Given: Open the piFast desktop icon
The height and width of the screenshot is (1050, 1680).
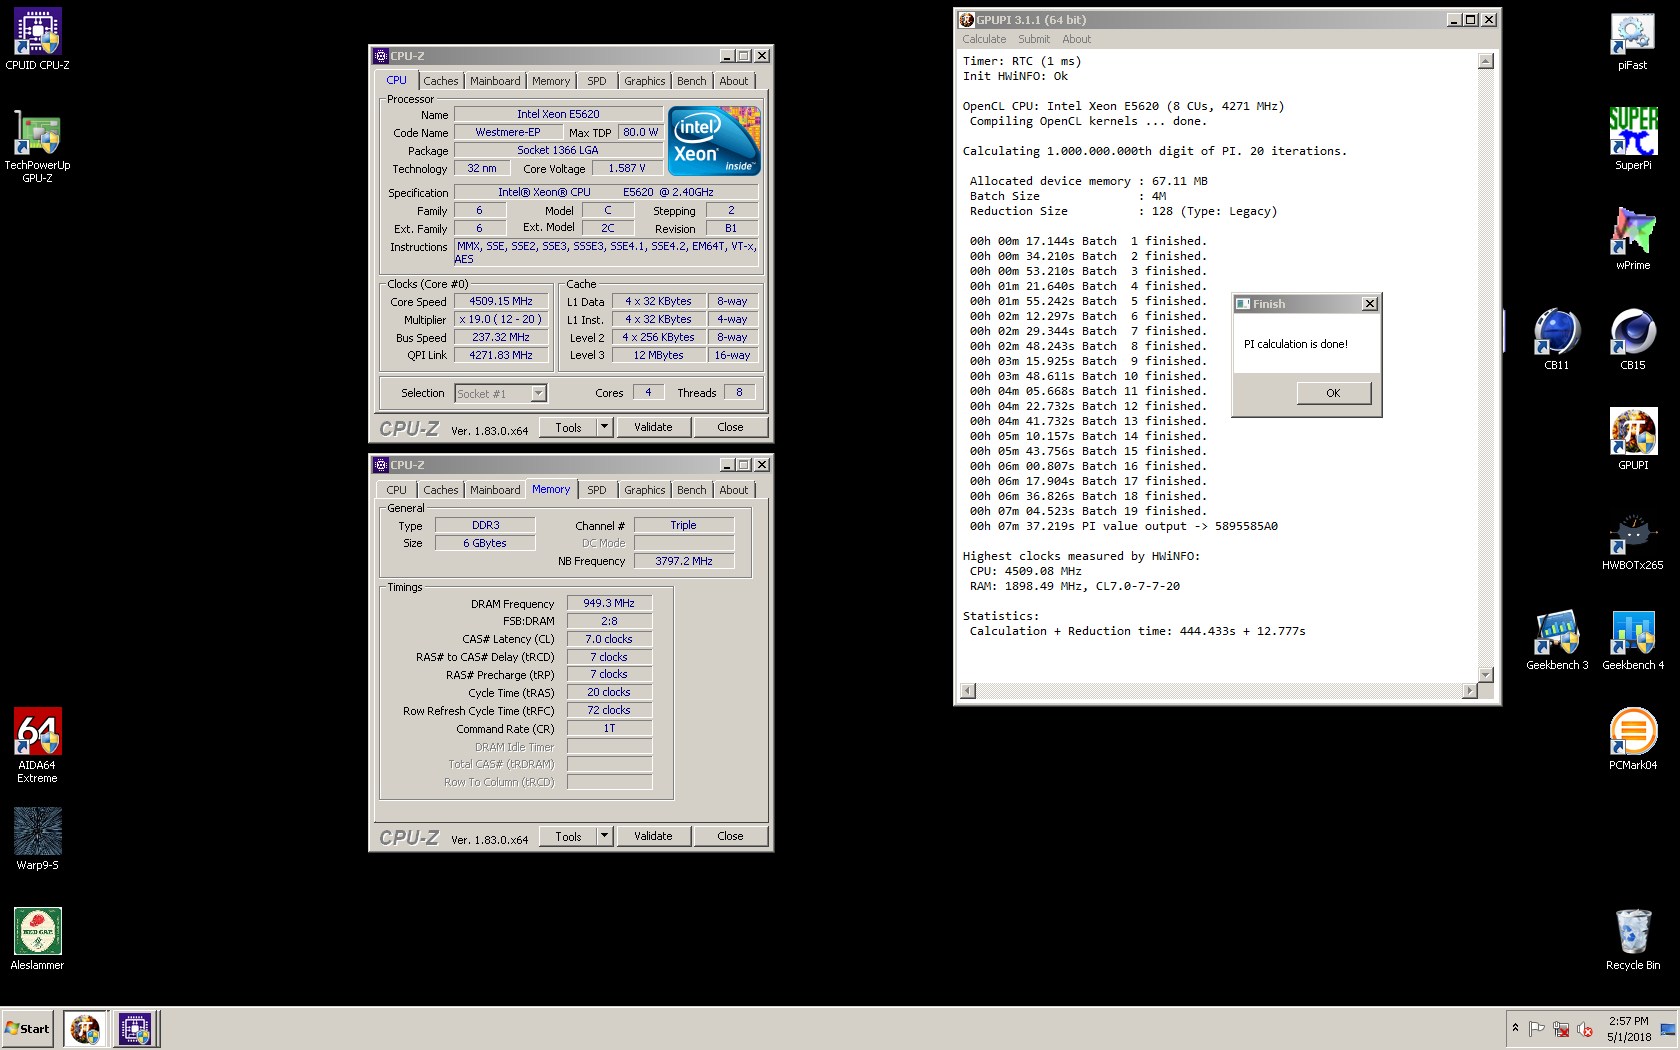Looking at the screenshot, I should 1633,40.
